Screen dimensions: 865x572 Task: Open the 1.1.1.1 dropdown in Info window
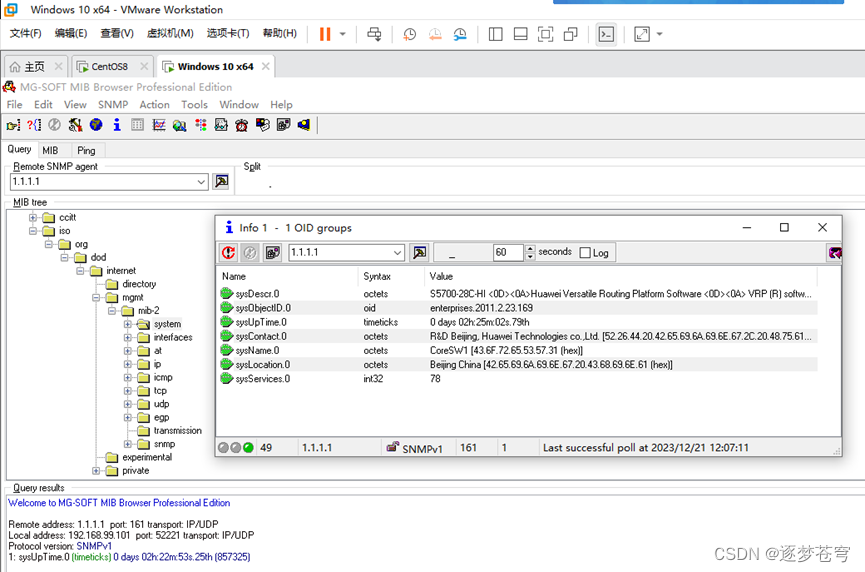pyautogui.click(x=397, y=253)
